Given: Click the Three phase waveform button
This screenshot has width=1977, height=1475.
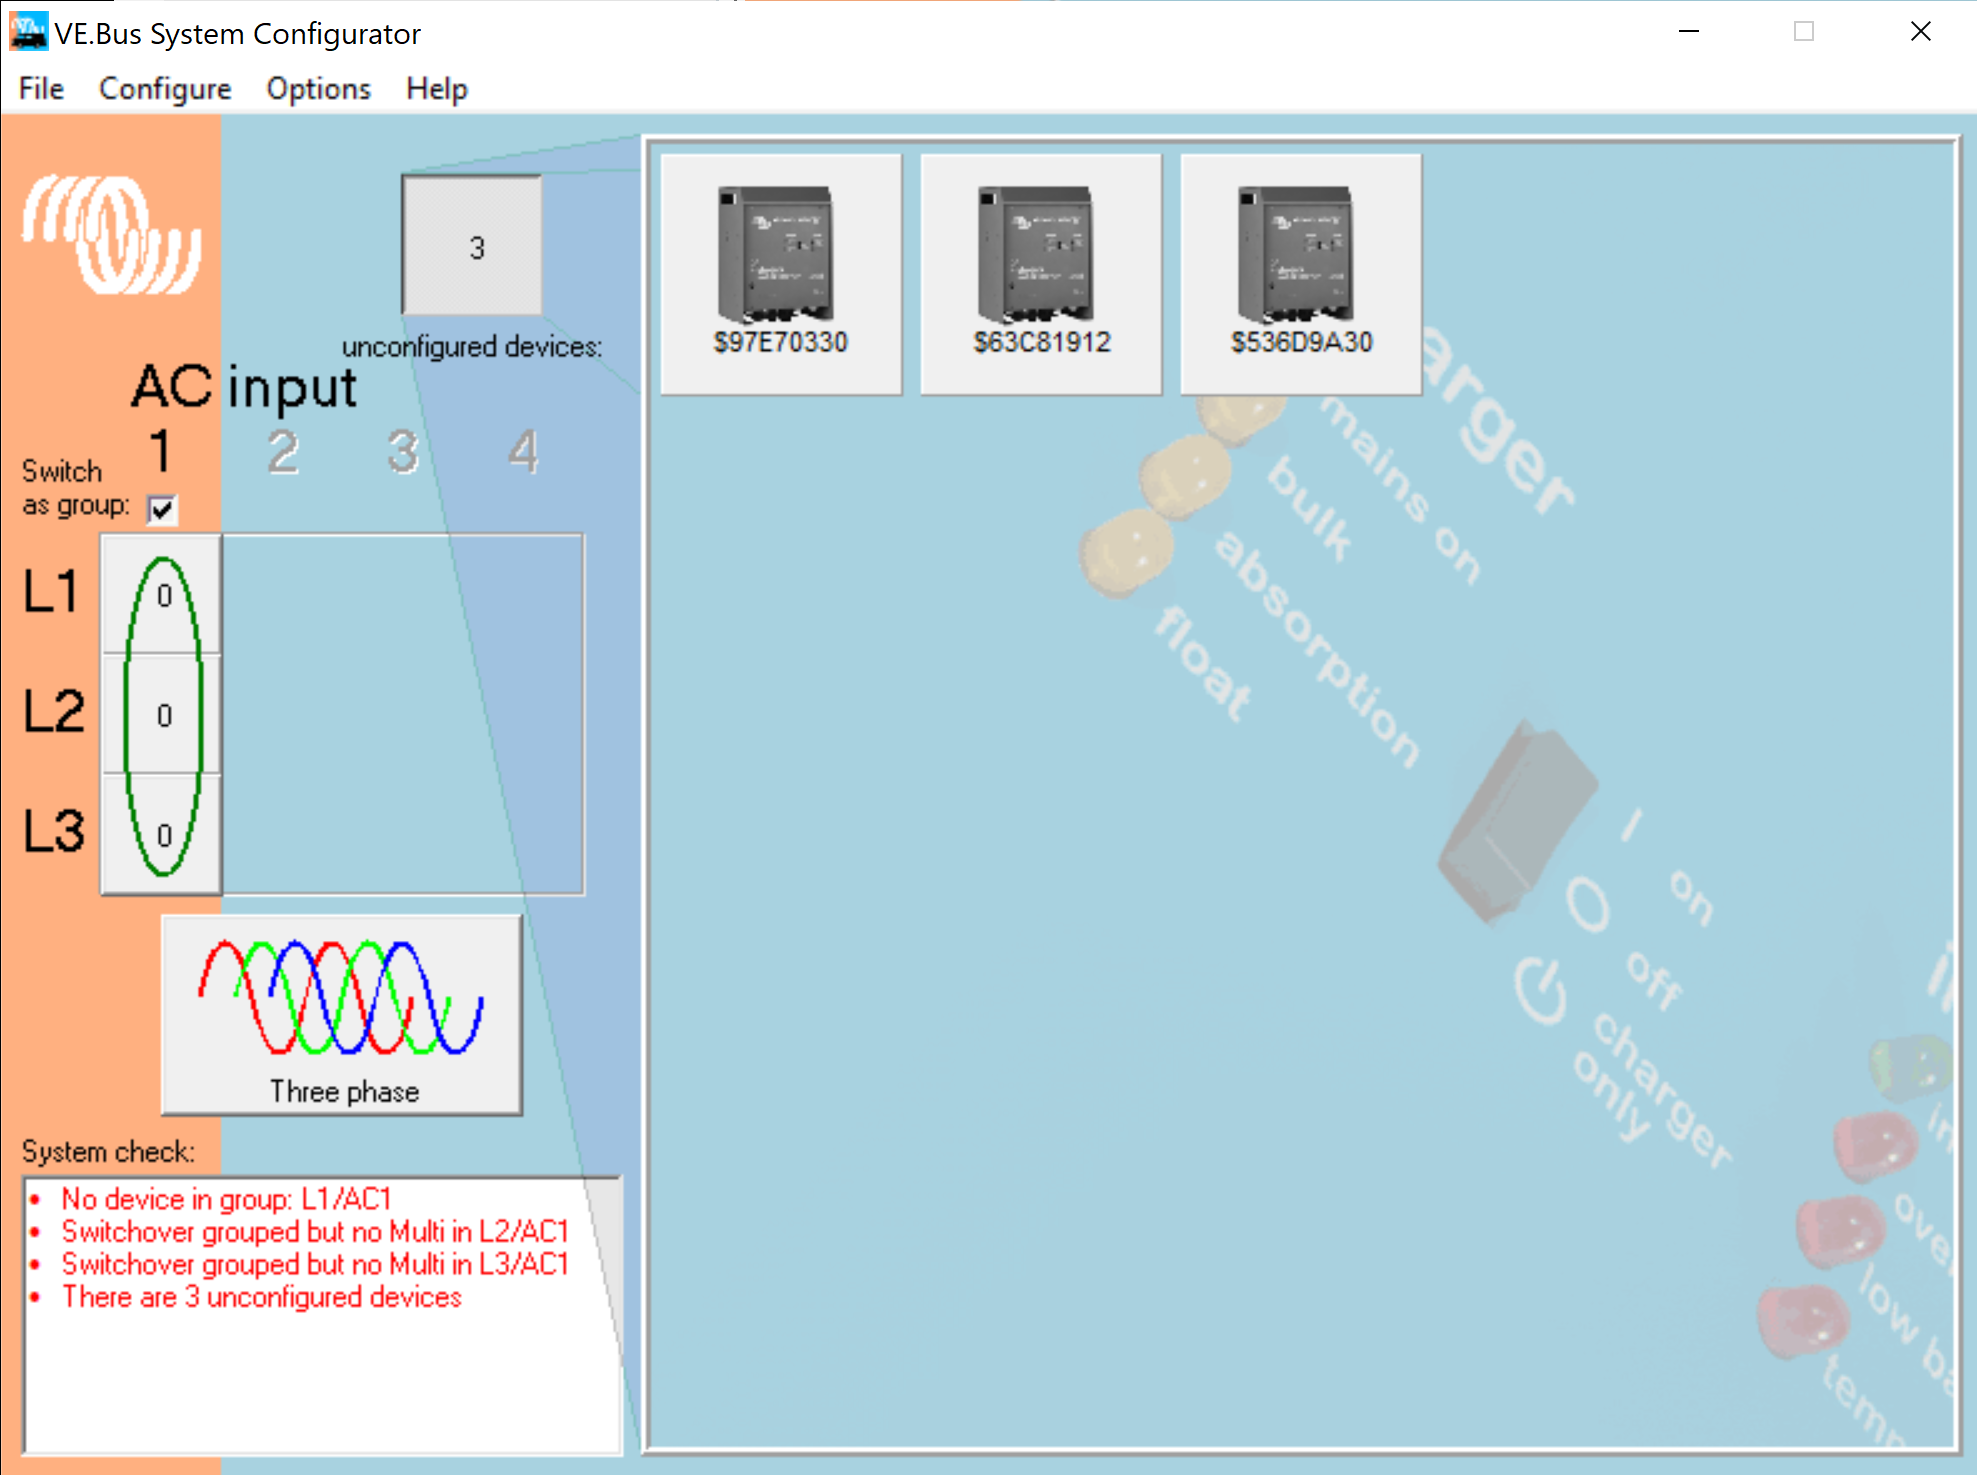Looking at the screenshot, I should click(342, 1013).
